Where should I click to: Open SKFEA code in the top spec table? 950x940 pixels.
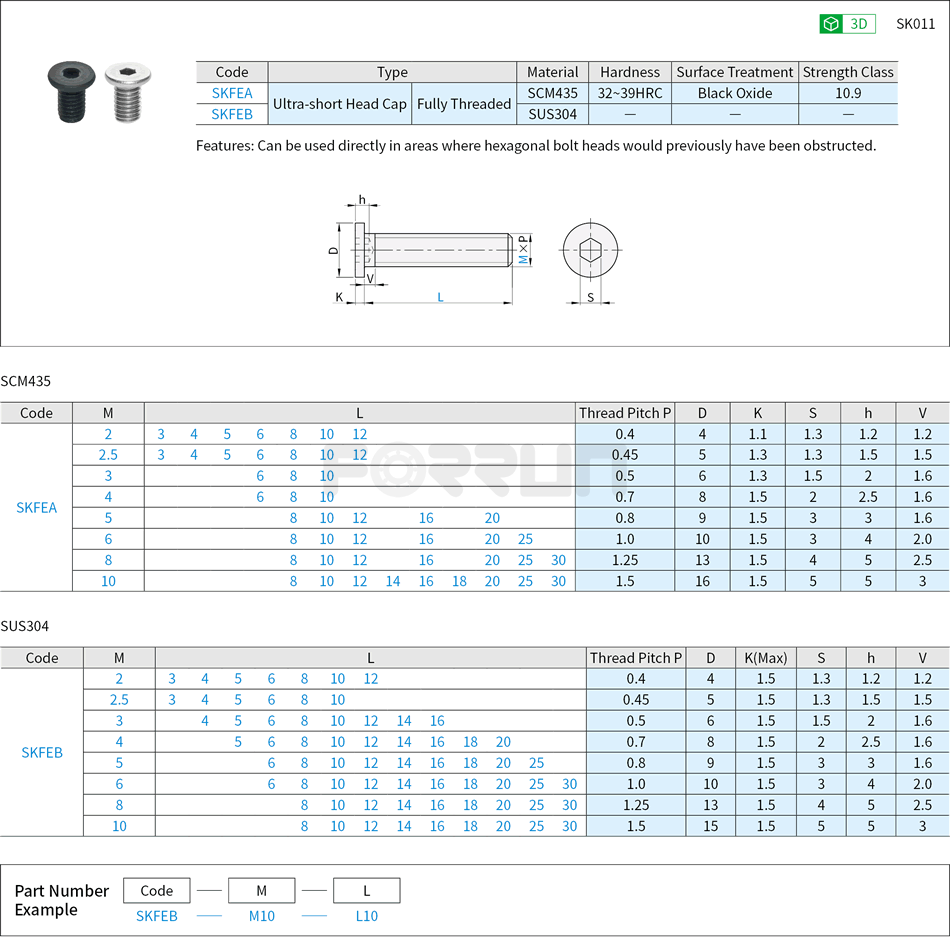[x=232, y=93]
